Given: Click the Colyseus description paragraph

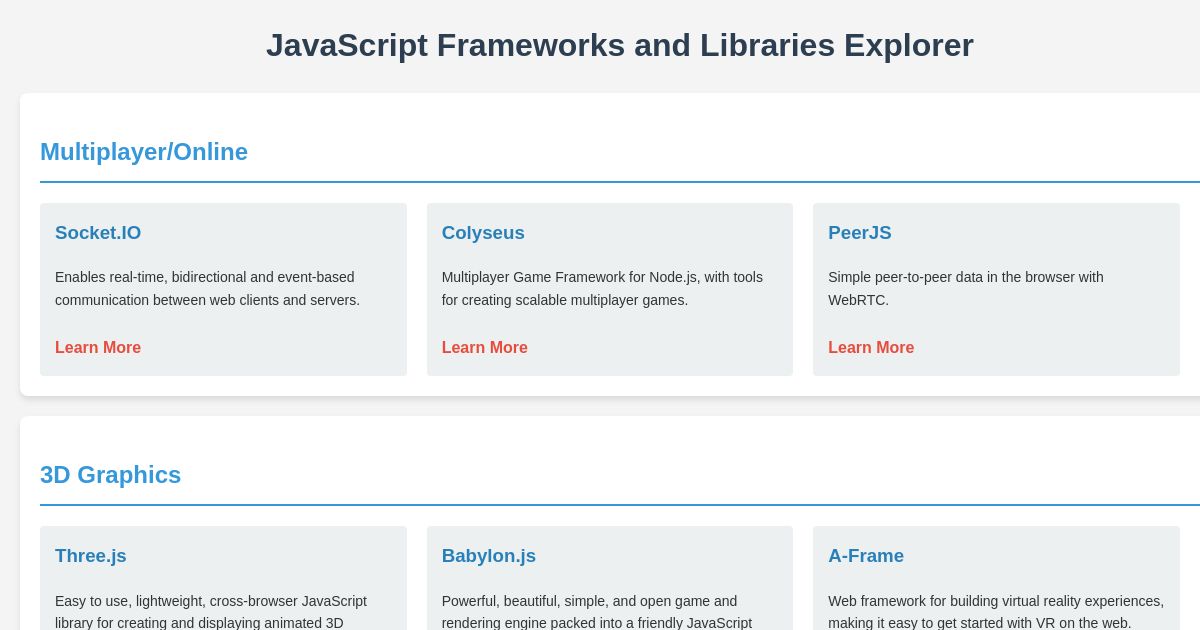Looking at the screenshot, I should 601,288.
